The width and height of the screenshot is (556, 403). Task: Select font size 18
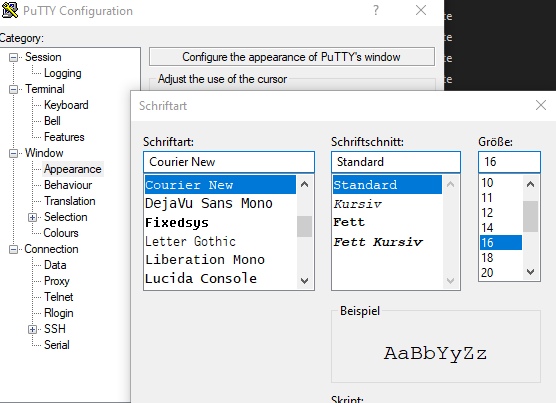coord(501,258)
